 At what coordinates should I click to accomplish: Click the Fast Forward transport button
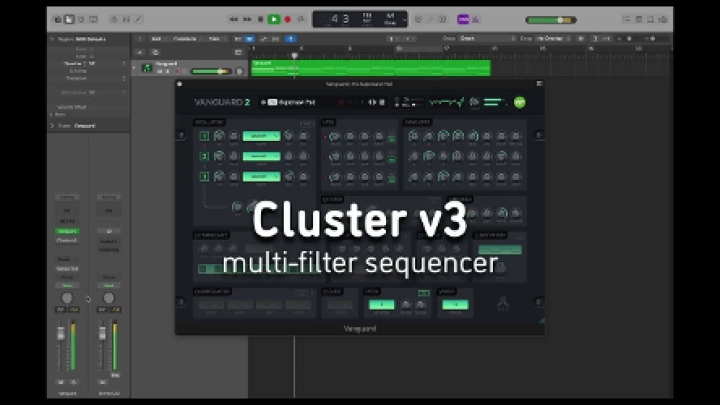pyautogui.click(x=247, y=19)
